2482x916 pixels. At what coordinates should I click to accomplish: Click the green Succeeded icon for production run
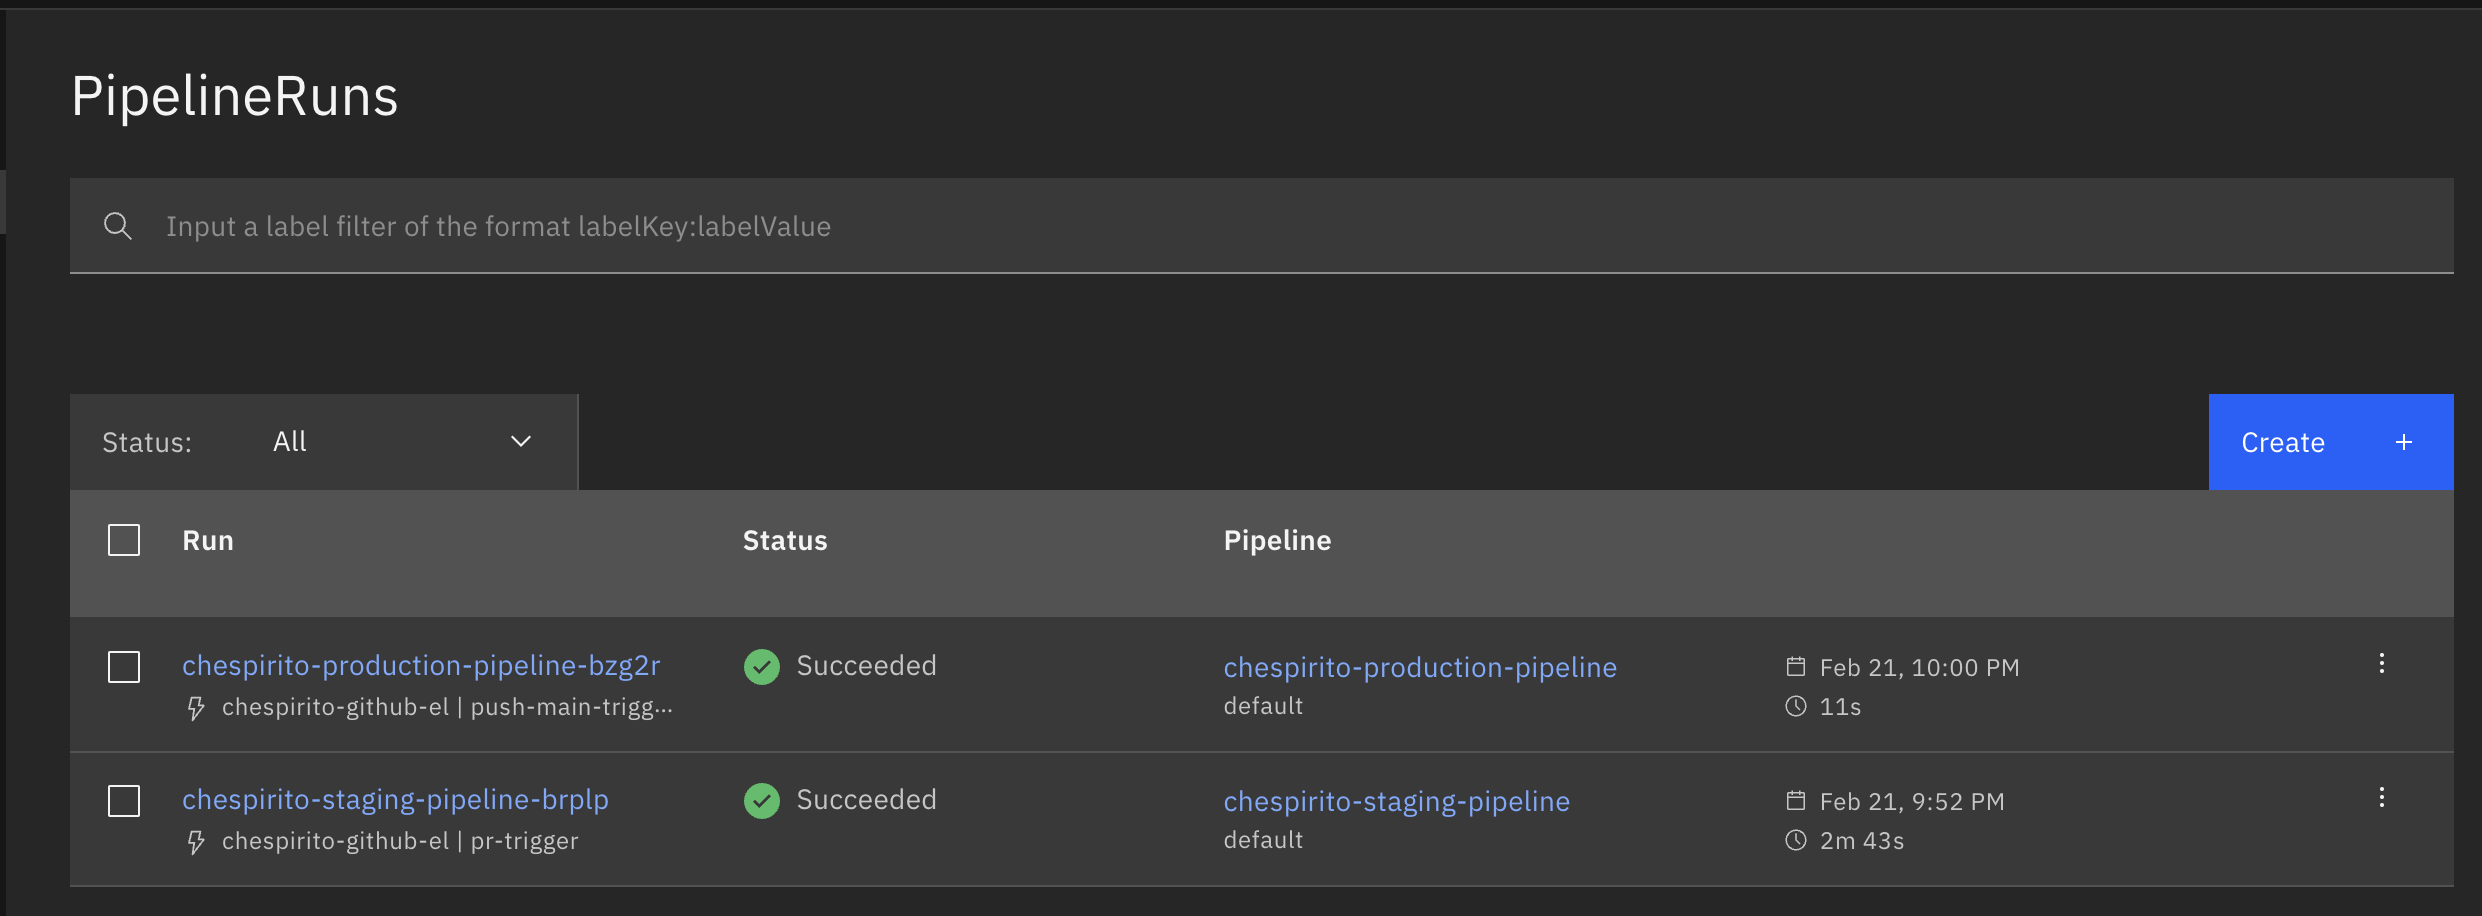(762, 667)
